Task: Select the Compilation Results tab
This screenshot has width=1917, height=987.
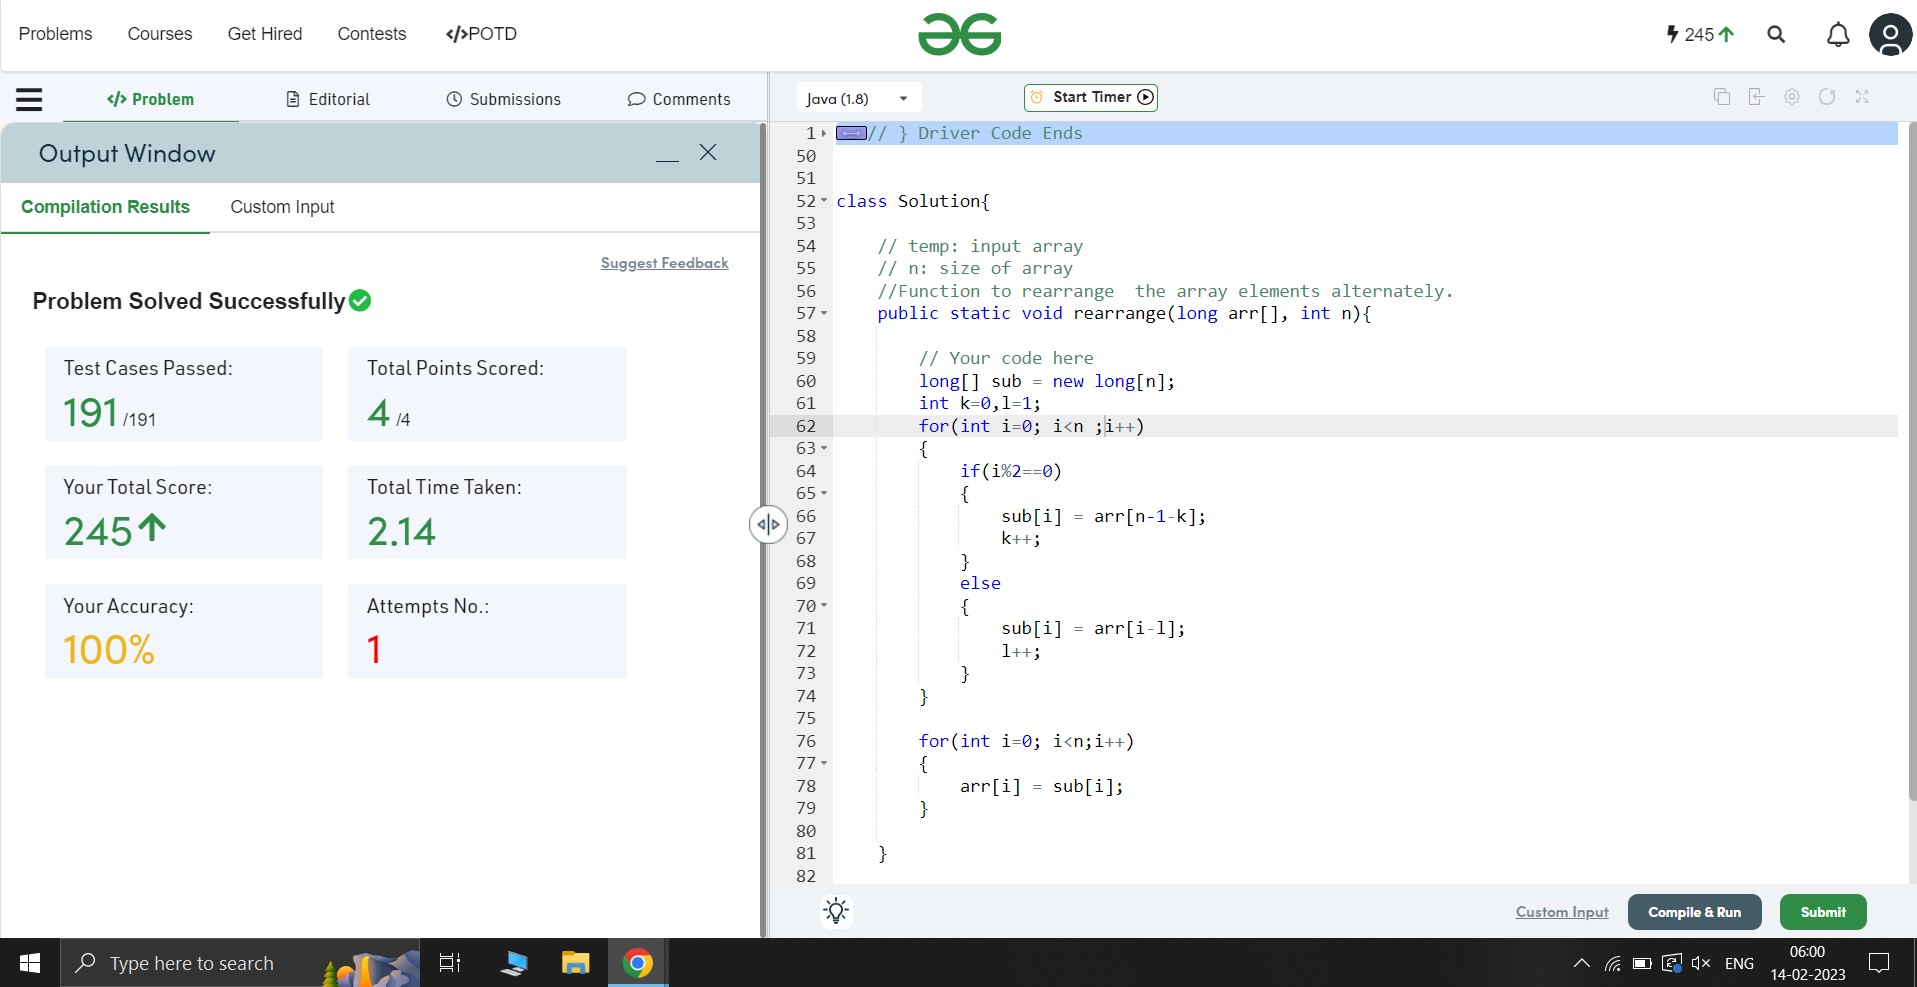Action: 105,207
